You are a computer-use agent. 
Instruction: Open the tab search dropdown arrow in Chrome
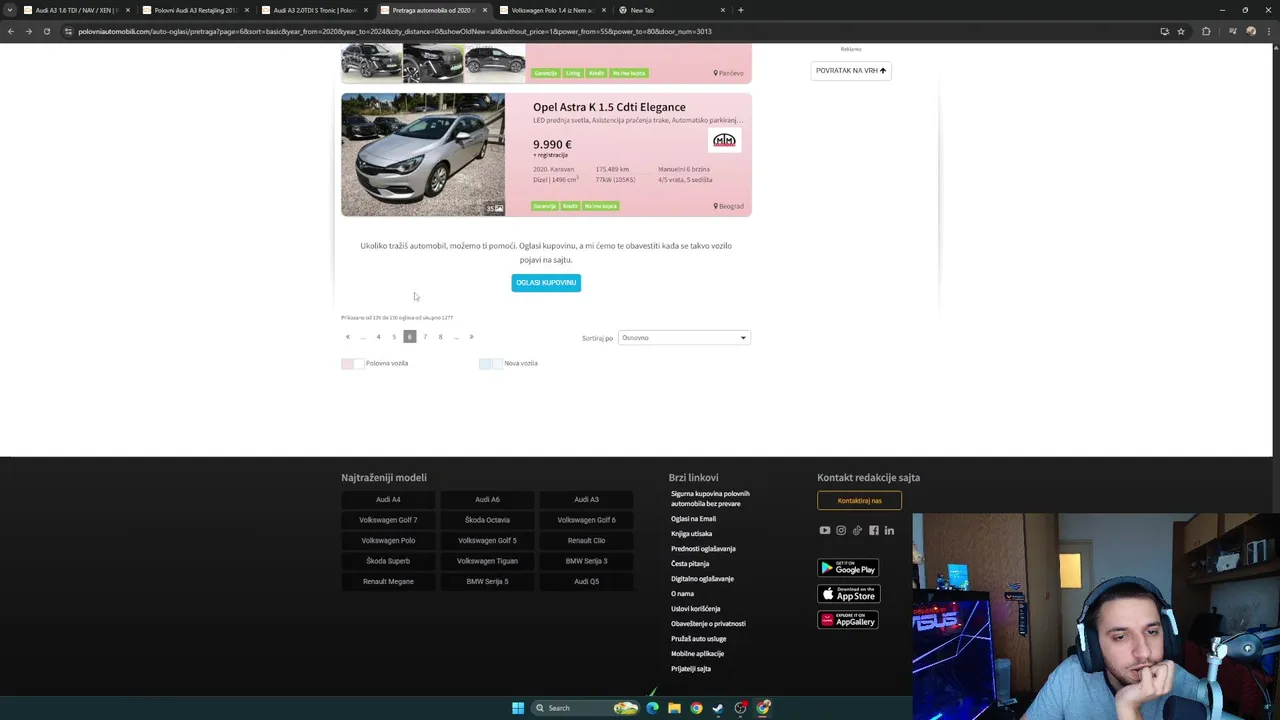coord(10,10)
